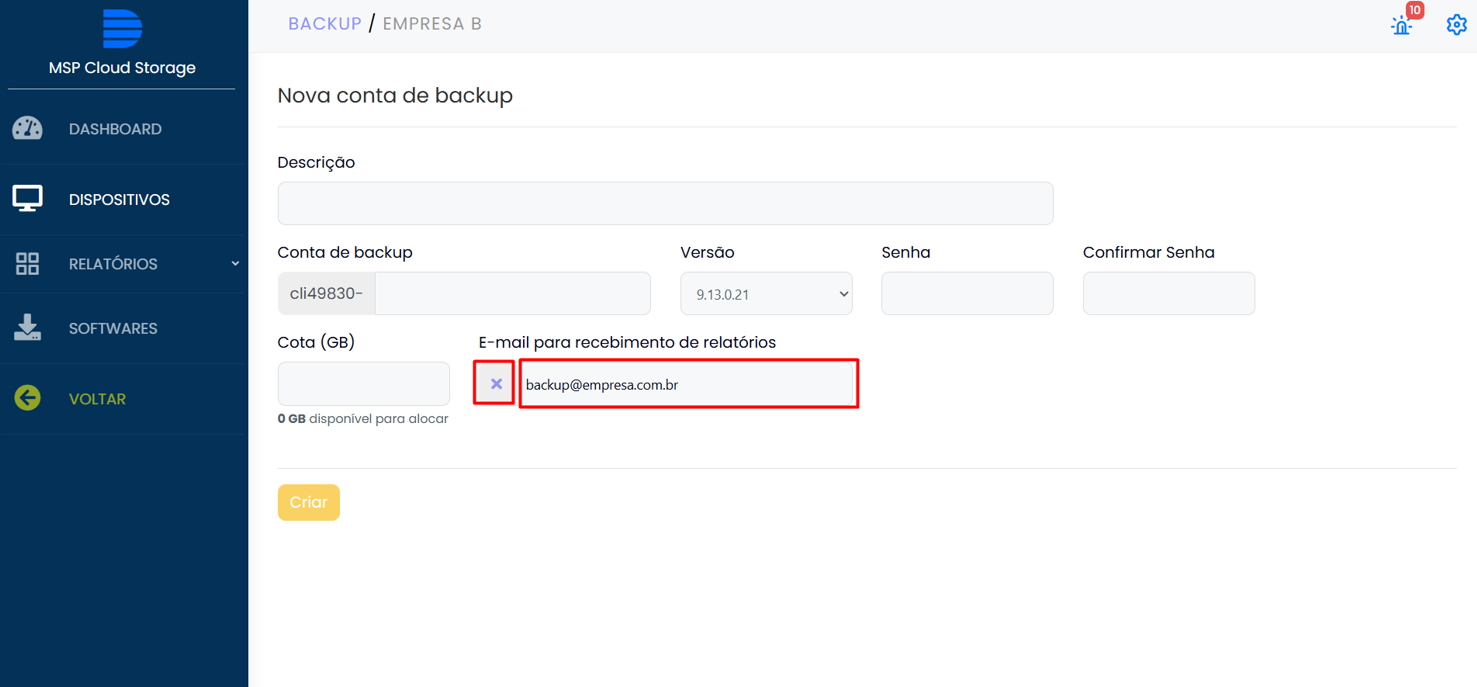Click the green Voltar arrow icon
The image size is (1477, 687).
[x=28, y=398]
